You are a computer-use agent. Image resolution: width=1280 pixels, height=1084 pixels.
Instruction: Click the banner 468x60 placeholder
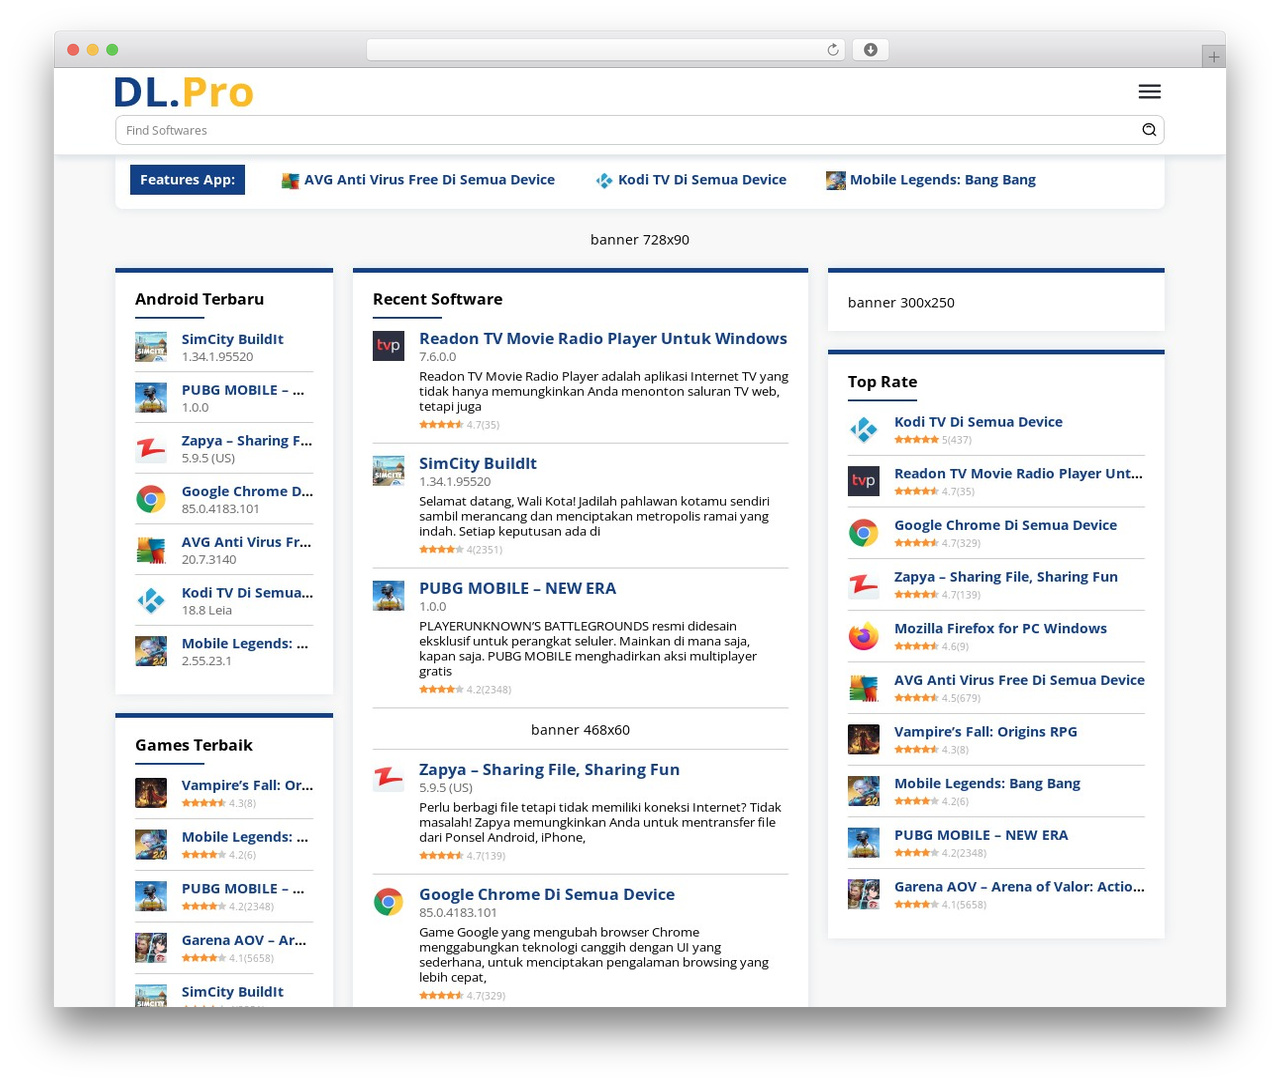click(x=580, y=730)
